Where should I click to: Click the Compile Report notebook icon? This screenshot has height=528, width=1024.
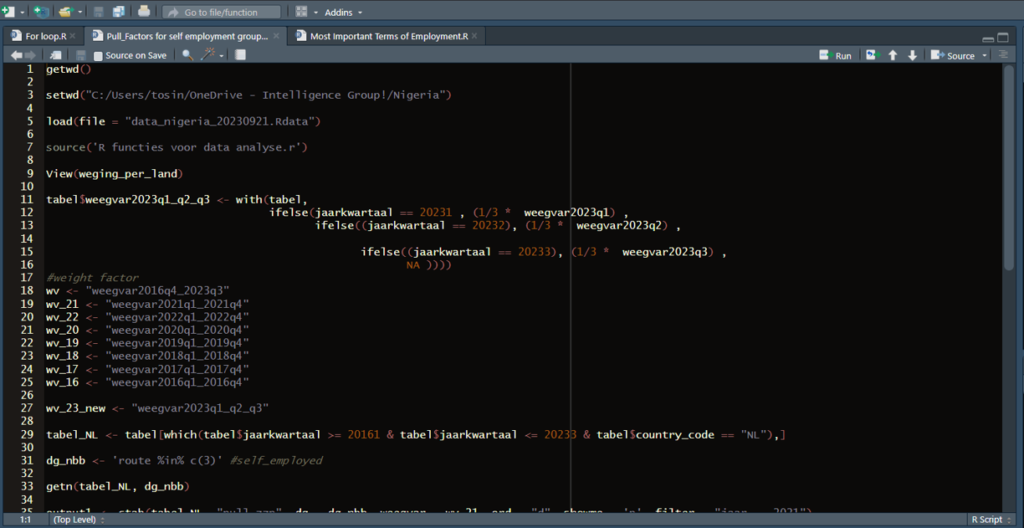[240, 56]
